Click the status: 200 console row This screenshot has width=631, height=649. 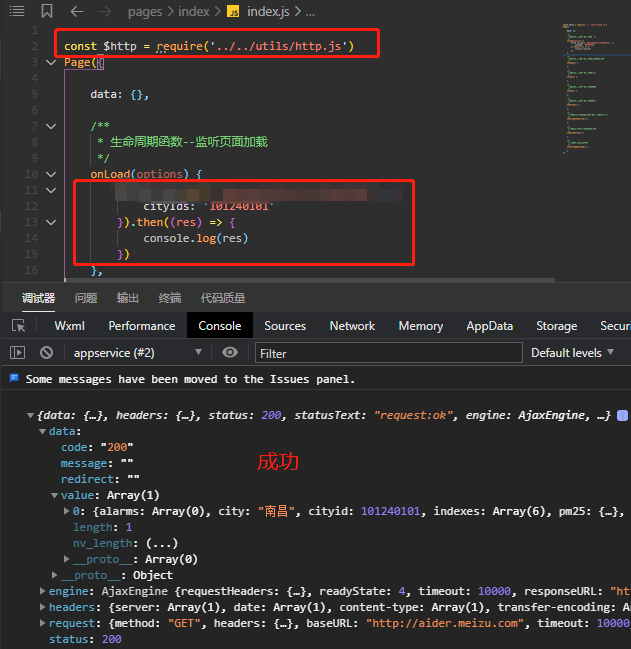click(85, 639)
